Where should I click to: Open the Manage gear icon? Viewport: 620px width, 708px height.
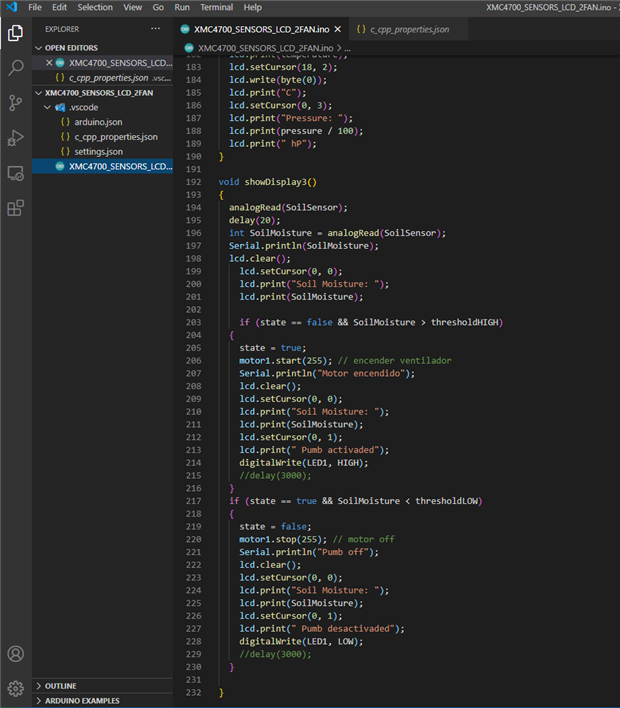(x=15, y=688)
